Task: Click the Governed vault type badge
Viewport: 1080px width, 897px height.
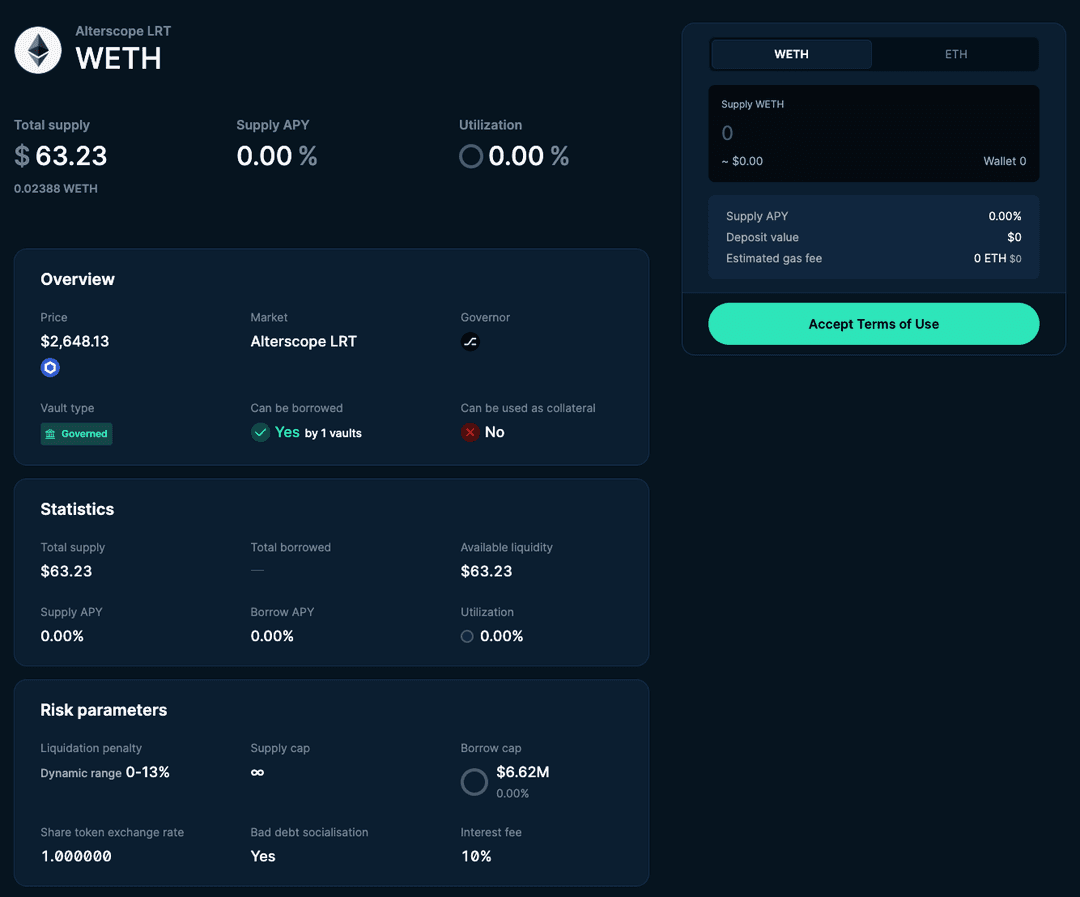Action: tap(77, 434)
